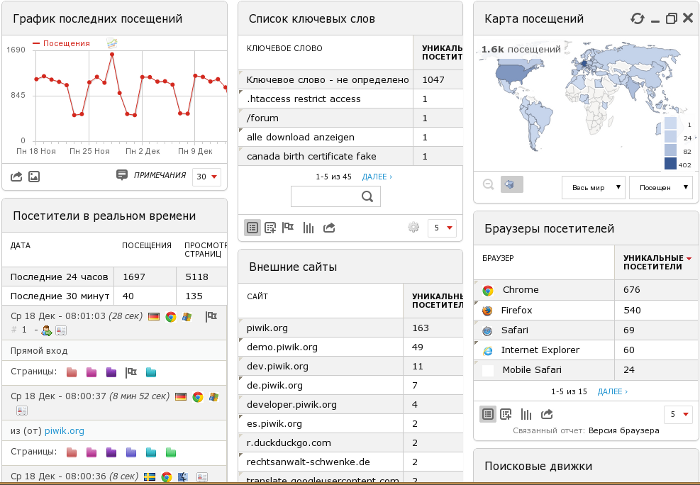The height and width of the screenshot is (485, 700).
Task: Maximize the Карта посещений widget
Action: pos(671,18)
